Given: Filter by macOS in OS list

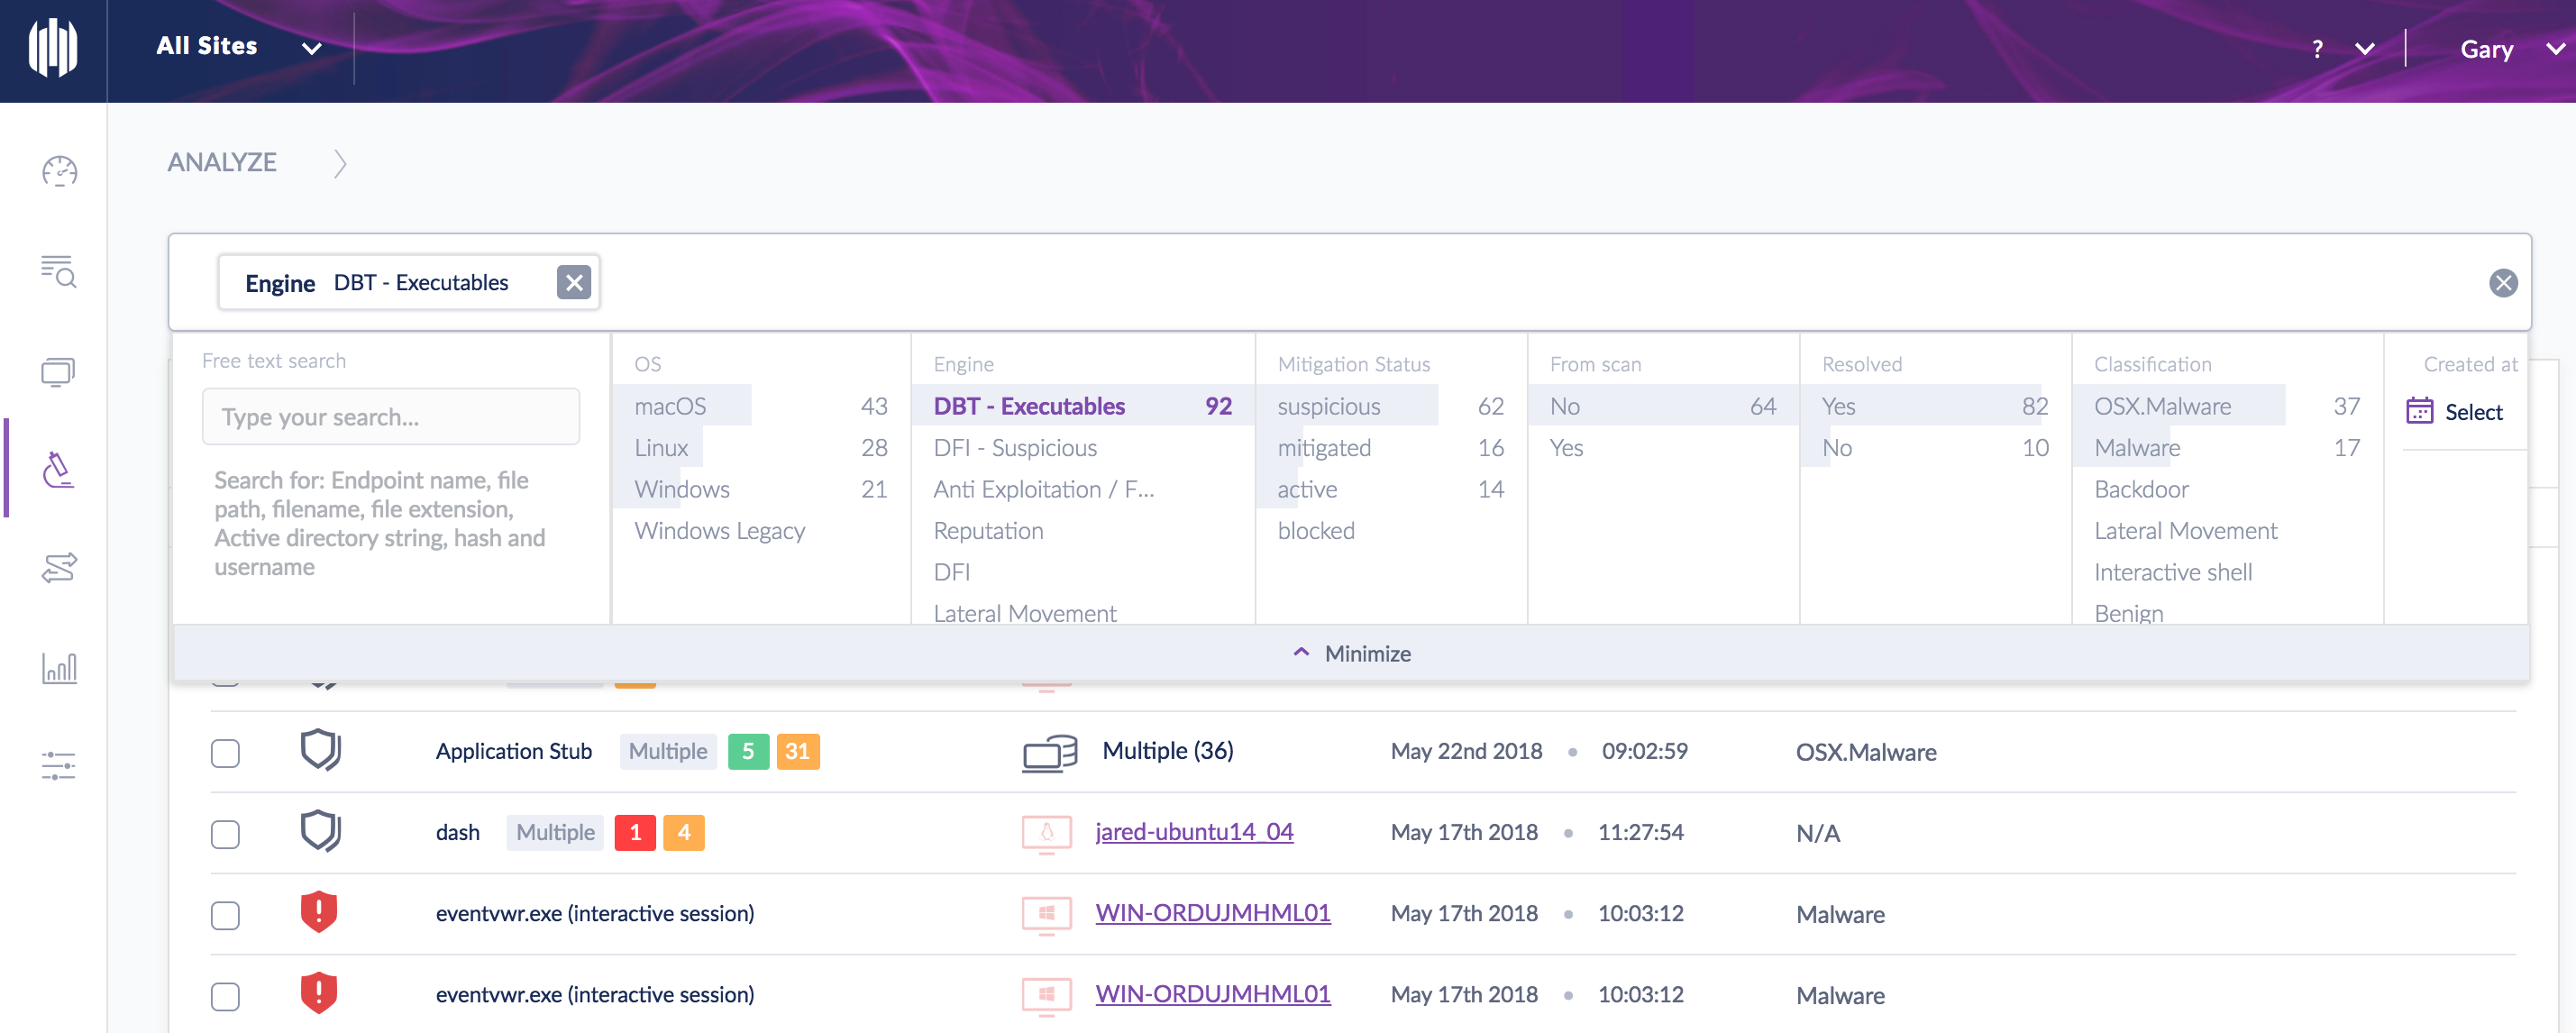Looking at the screenshot, I should (670, 406).
